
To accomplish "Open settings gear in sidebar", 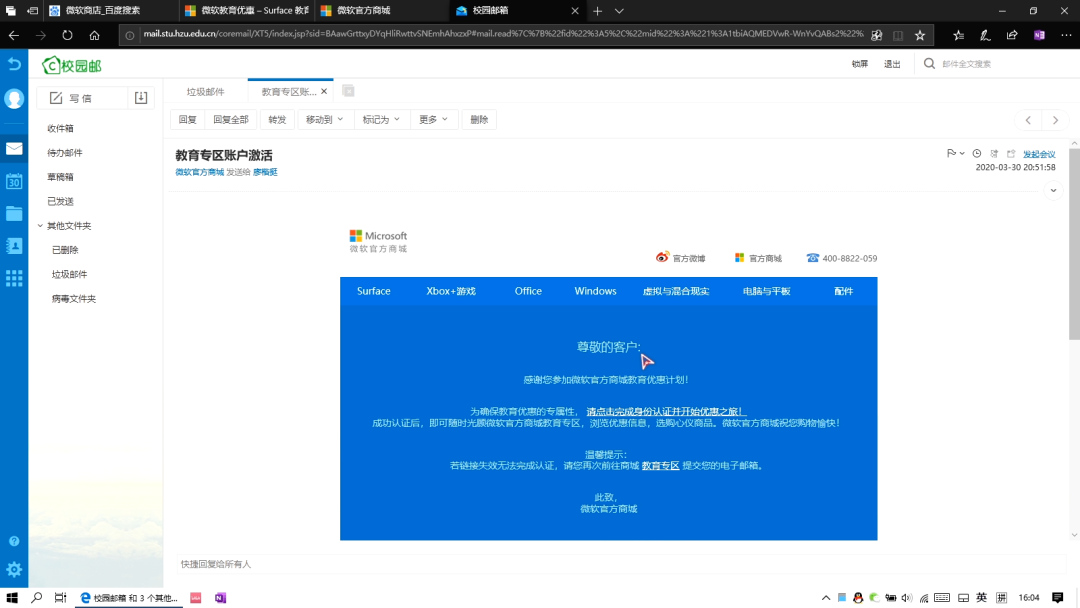I will click(14, 569).
